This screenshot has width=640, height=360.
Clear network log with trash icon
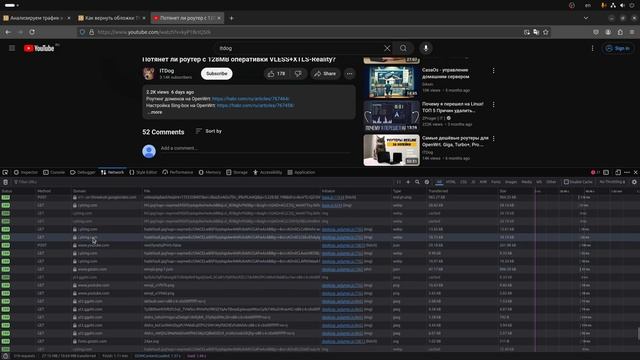pyautogui.click(x=5, y=182)
